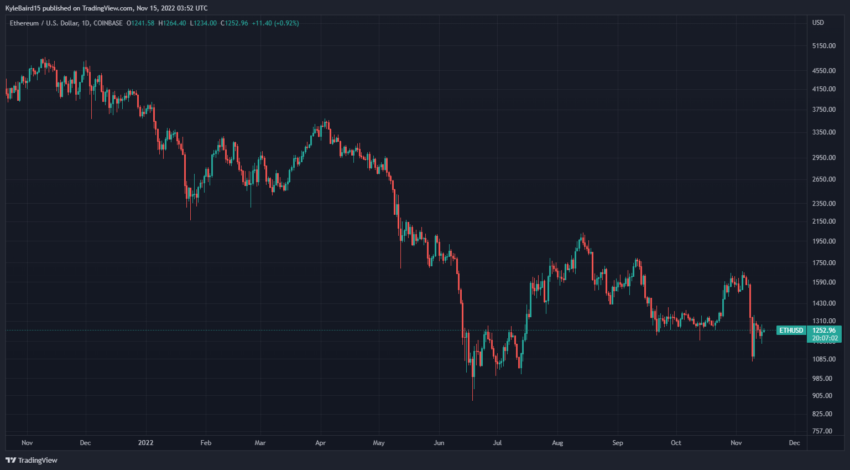Click the USD currency label on the price axis
The height and width of the screenshot is (470, 850).
tap(817, 23)
